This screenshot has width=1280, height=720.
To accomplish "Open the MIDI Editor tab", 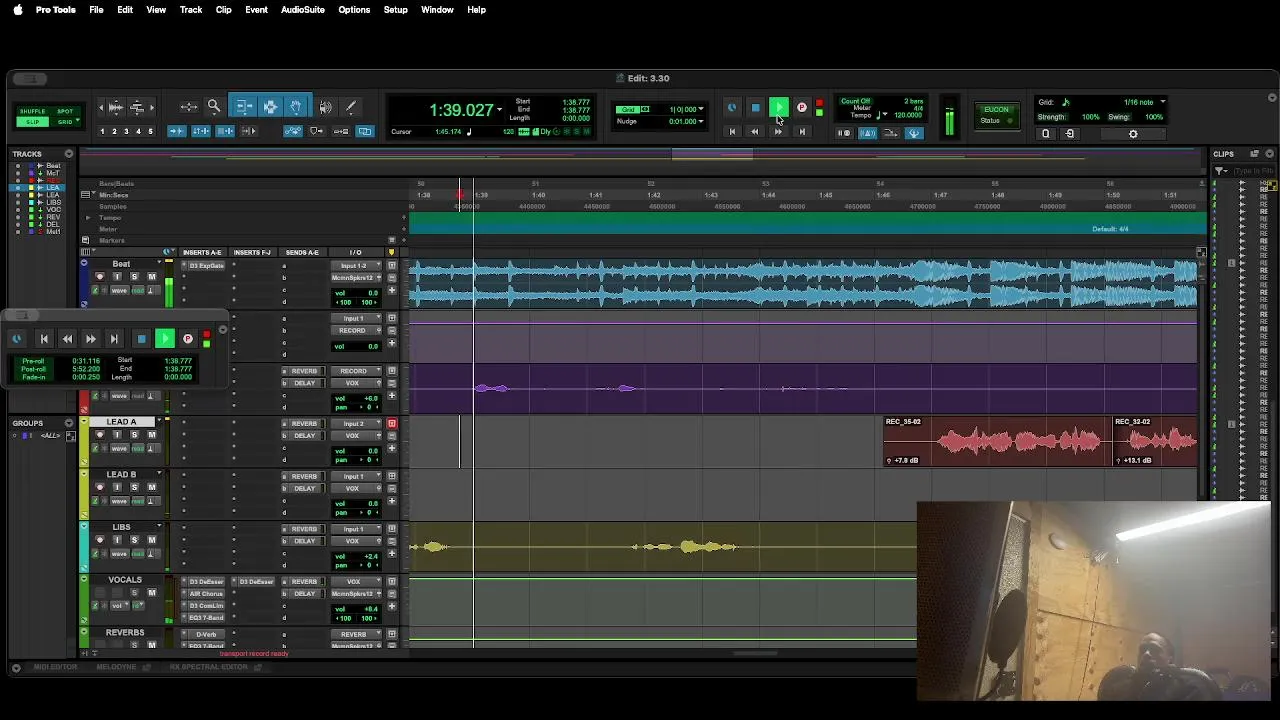I will tap(55, 667).
